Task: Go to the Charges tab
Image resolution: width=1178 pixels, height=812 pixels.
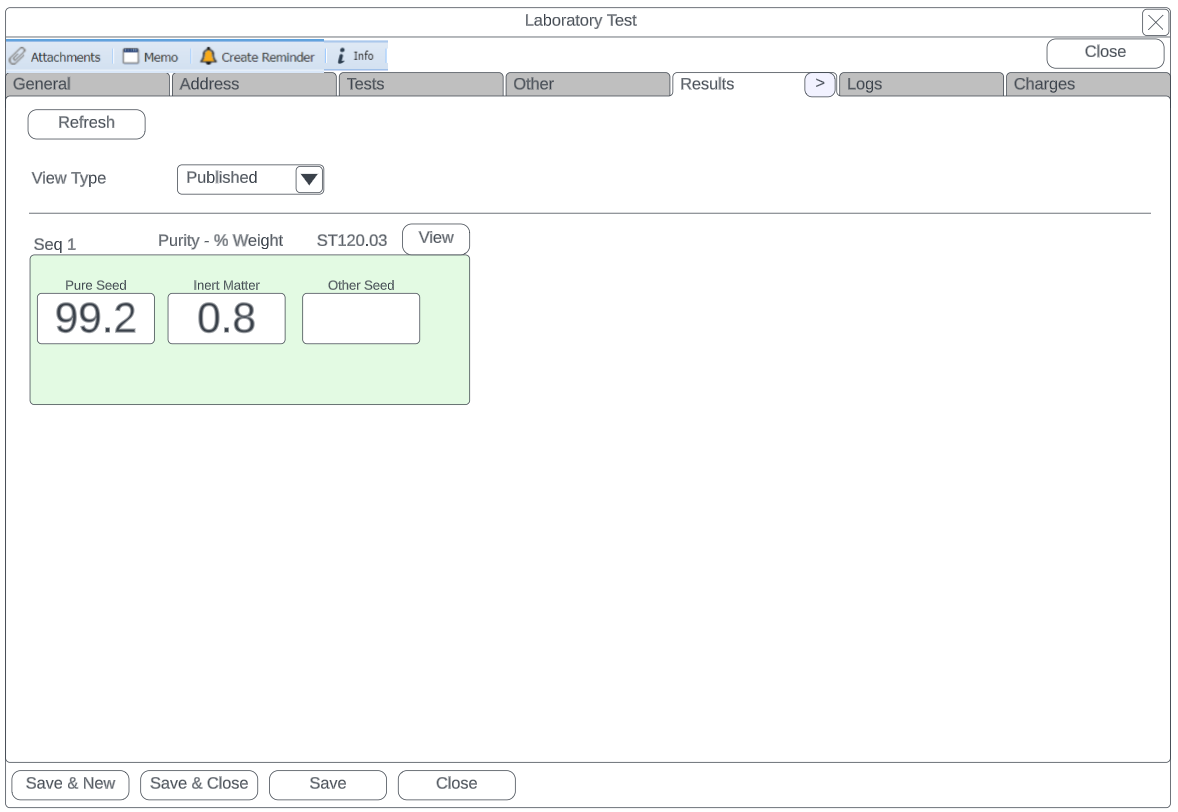Action: tap(1086, 85)
